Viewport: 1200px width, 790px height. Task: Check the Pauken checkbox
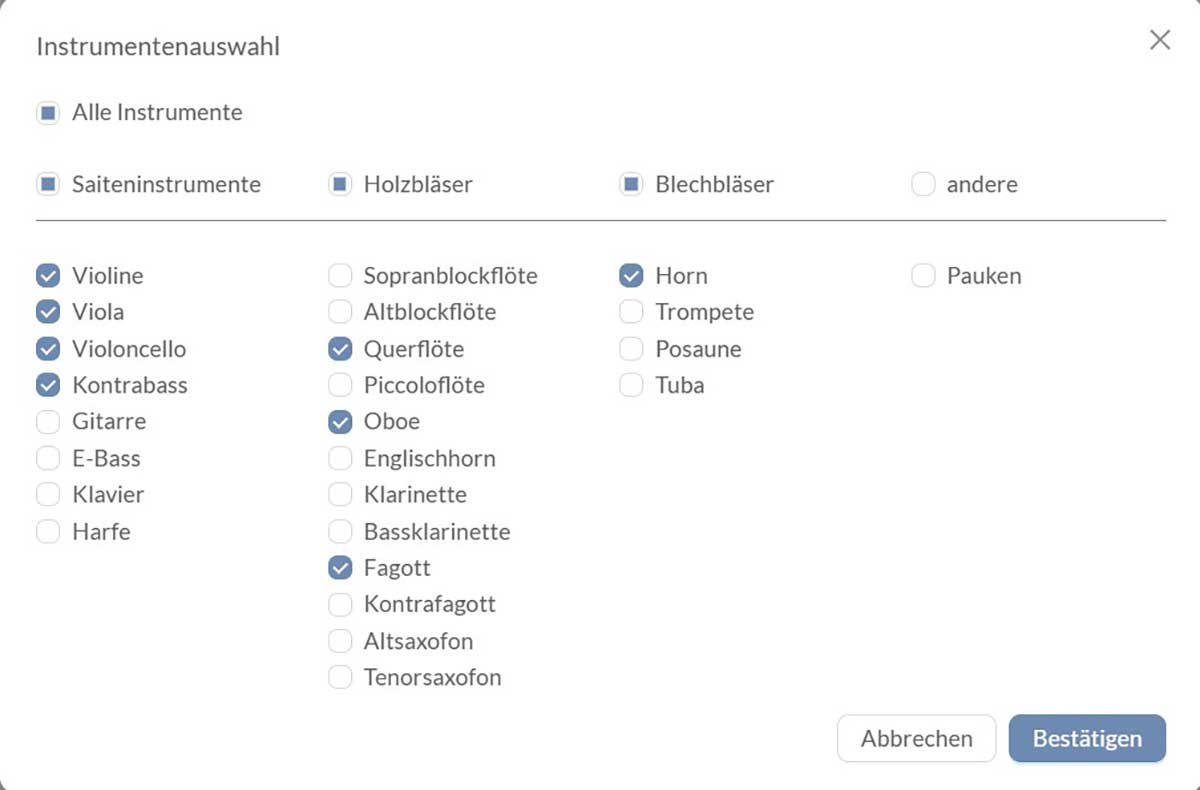click(923, 276)
